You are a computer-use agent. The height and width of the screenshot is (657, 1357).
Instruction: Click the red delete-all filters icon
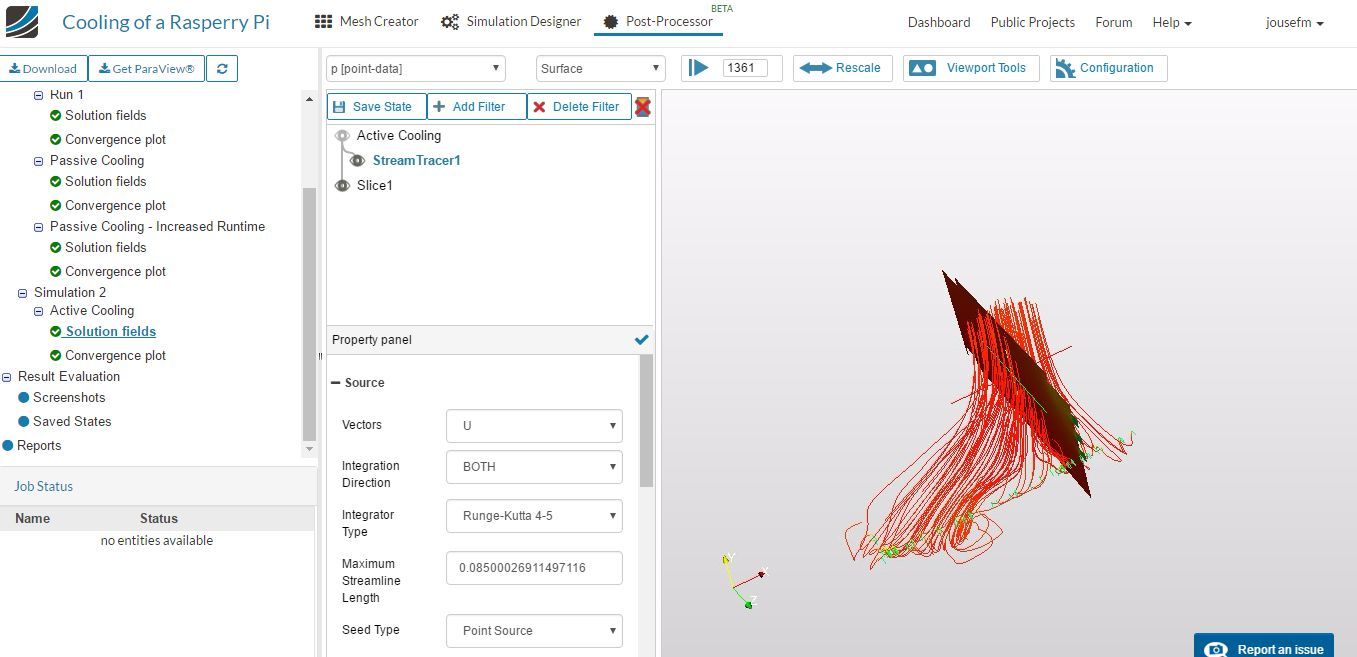[643, 106]
